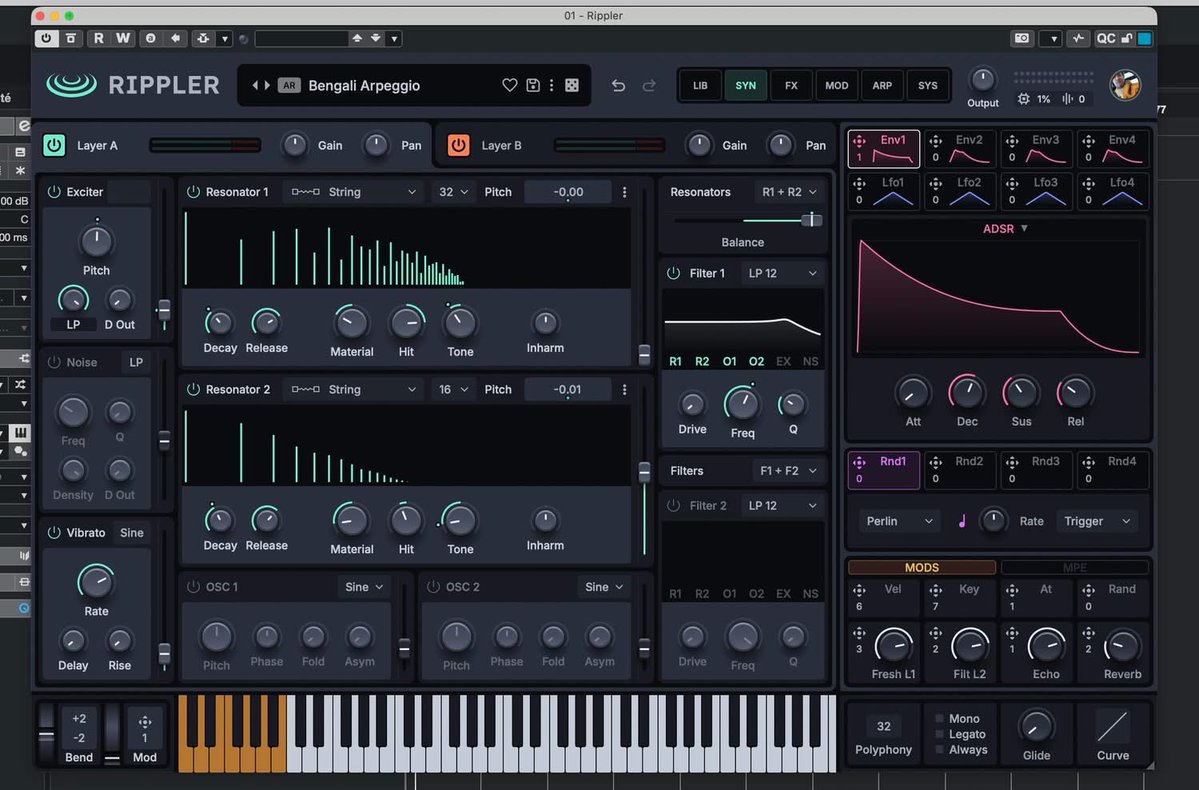Open Resonator 1 String model dropdown
Viewport: 1199px width, 790px height.
click(x=353, y=192)
